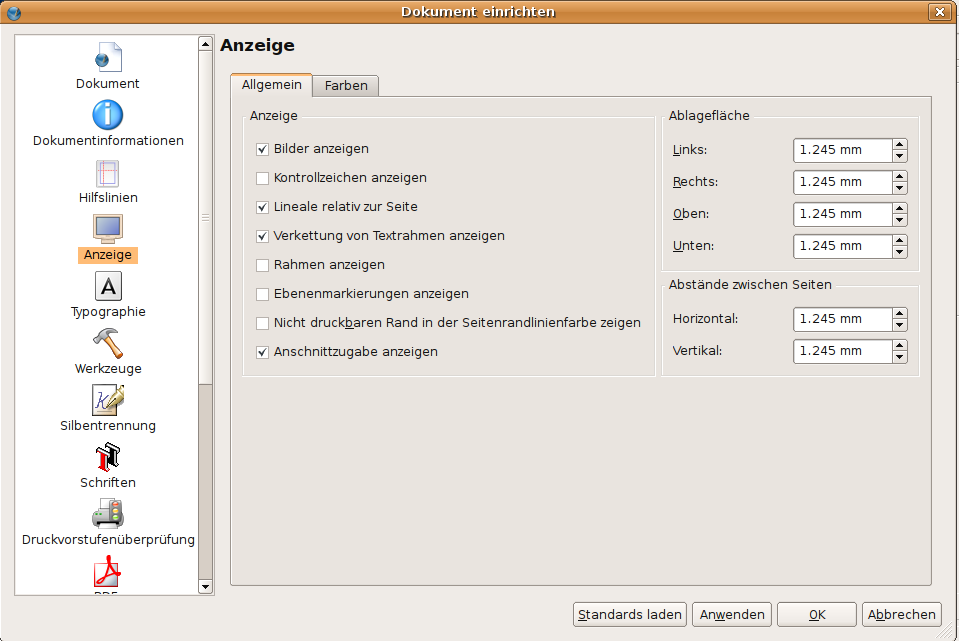Click into the Rechts value field

[842, 182]
